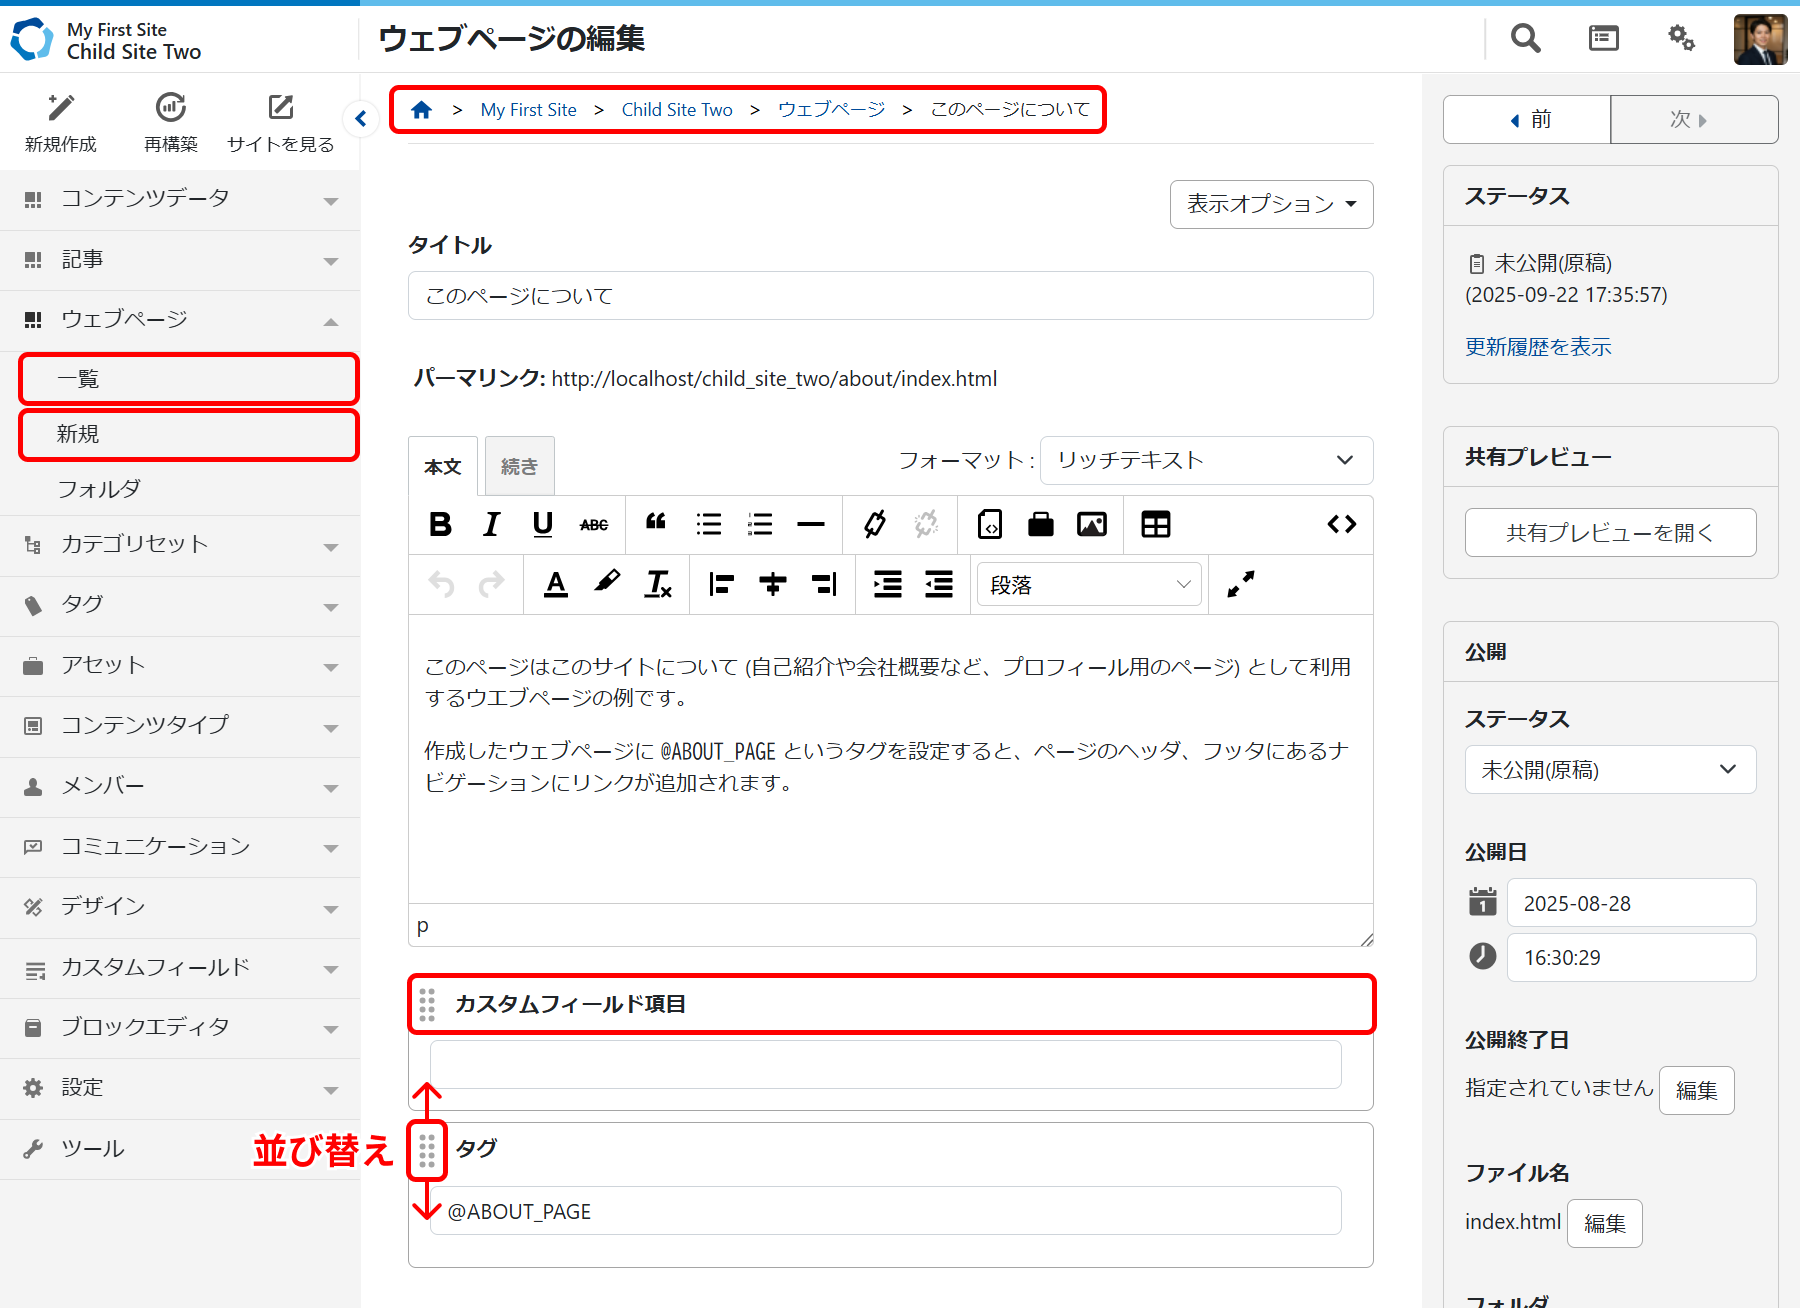1800x1308 pixels.
Task: Switch to source code view icon
Action: click(1341, 524)
